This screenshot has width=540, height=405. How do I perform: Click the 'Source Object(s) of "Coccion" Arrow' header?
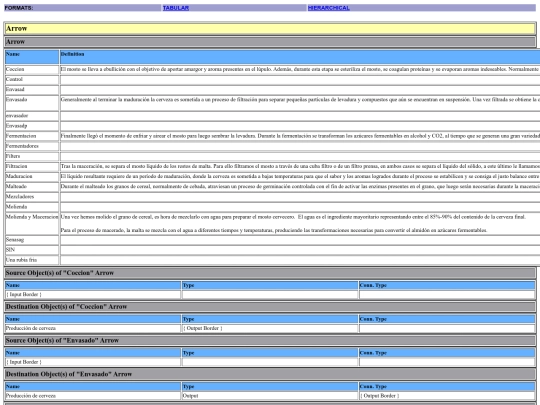(270, 273)
